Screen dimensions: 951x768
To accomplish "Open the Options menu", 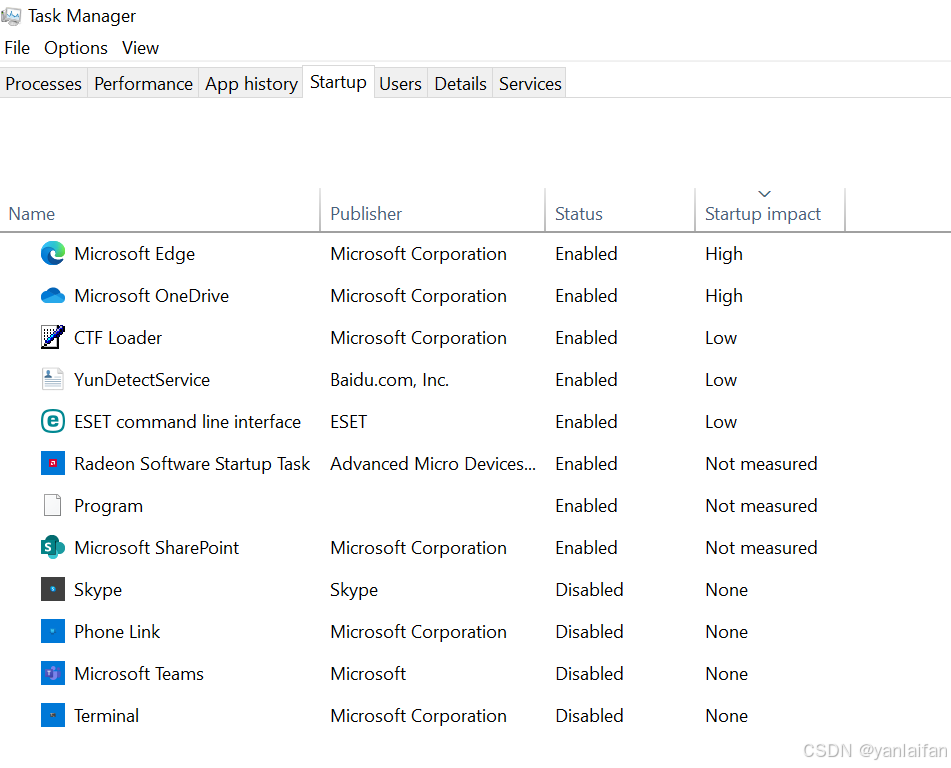I will click(76, 48).
